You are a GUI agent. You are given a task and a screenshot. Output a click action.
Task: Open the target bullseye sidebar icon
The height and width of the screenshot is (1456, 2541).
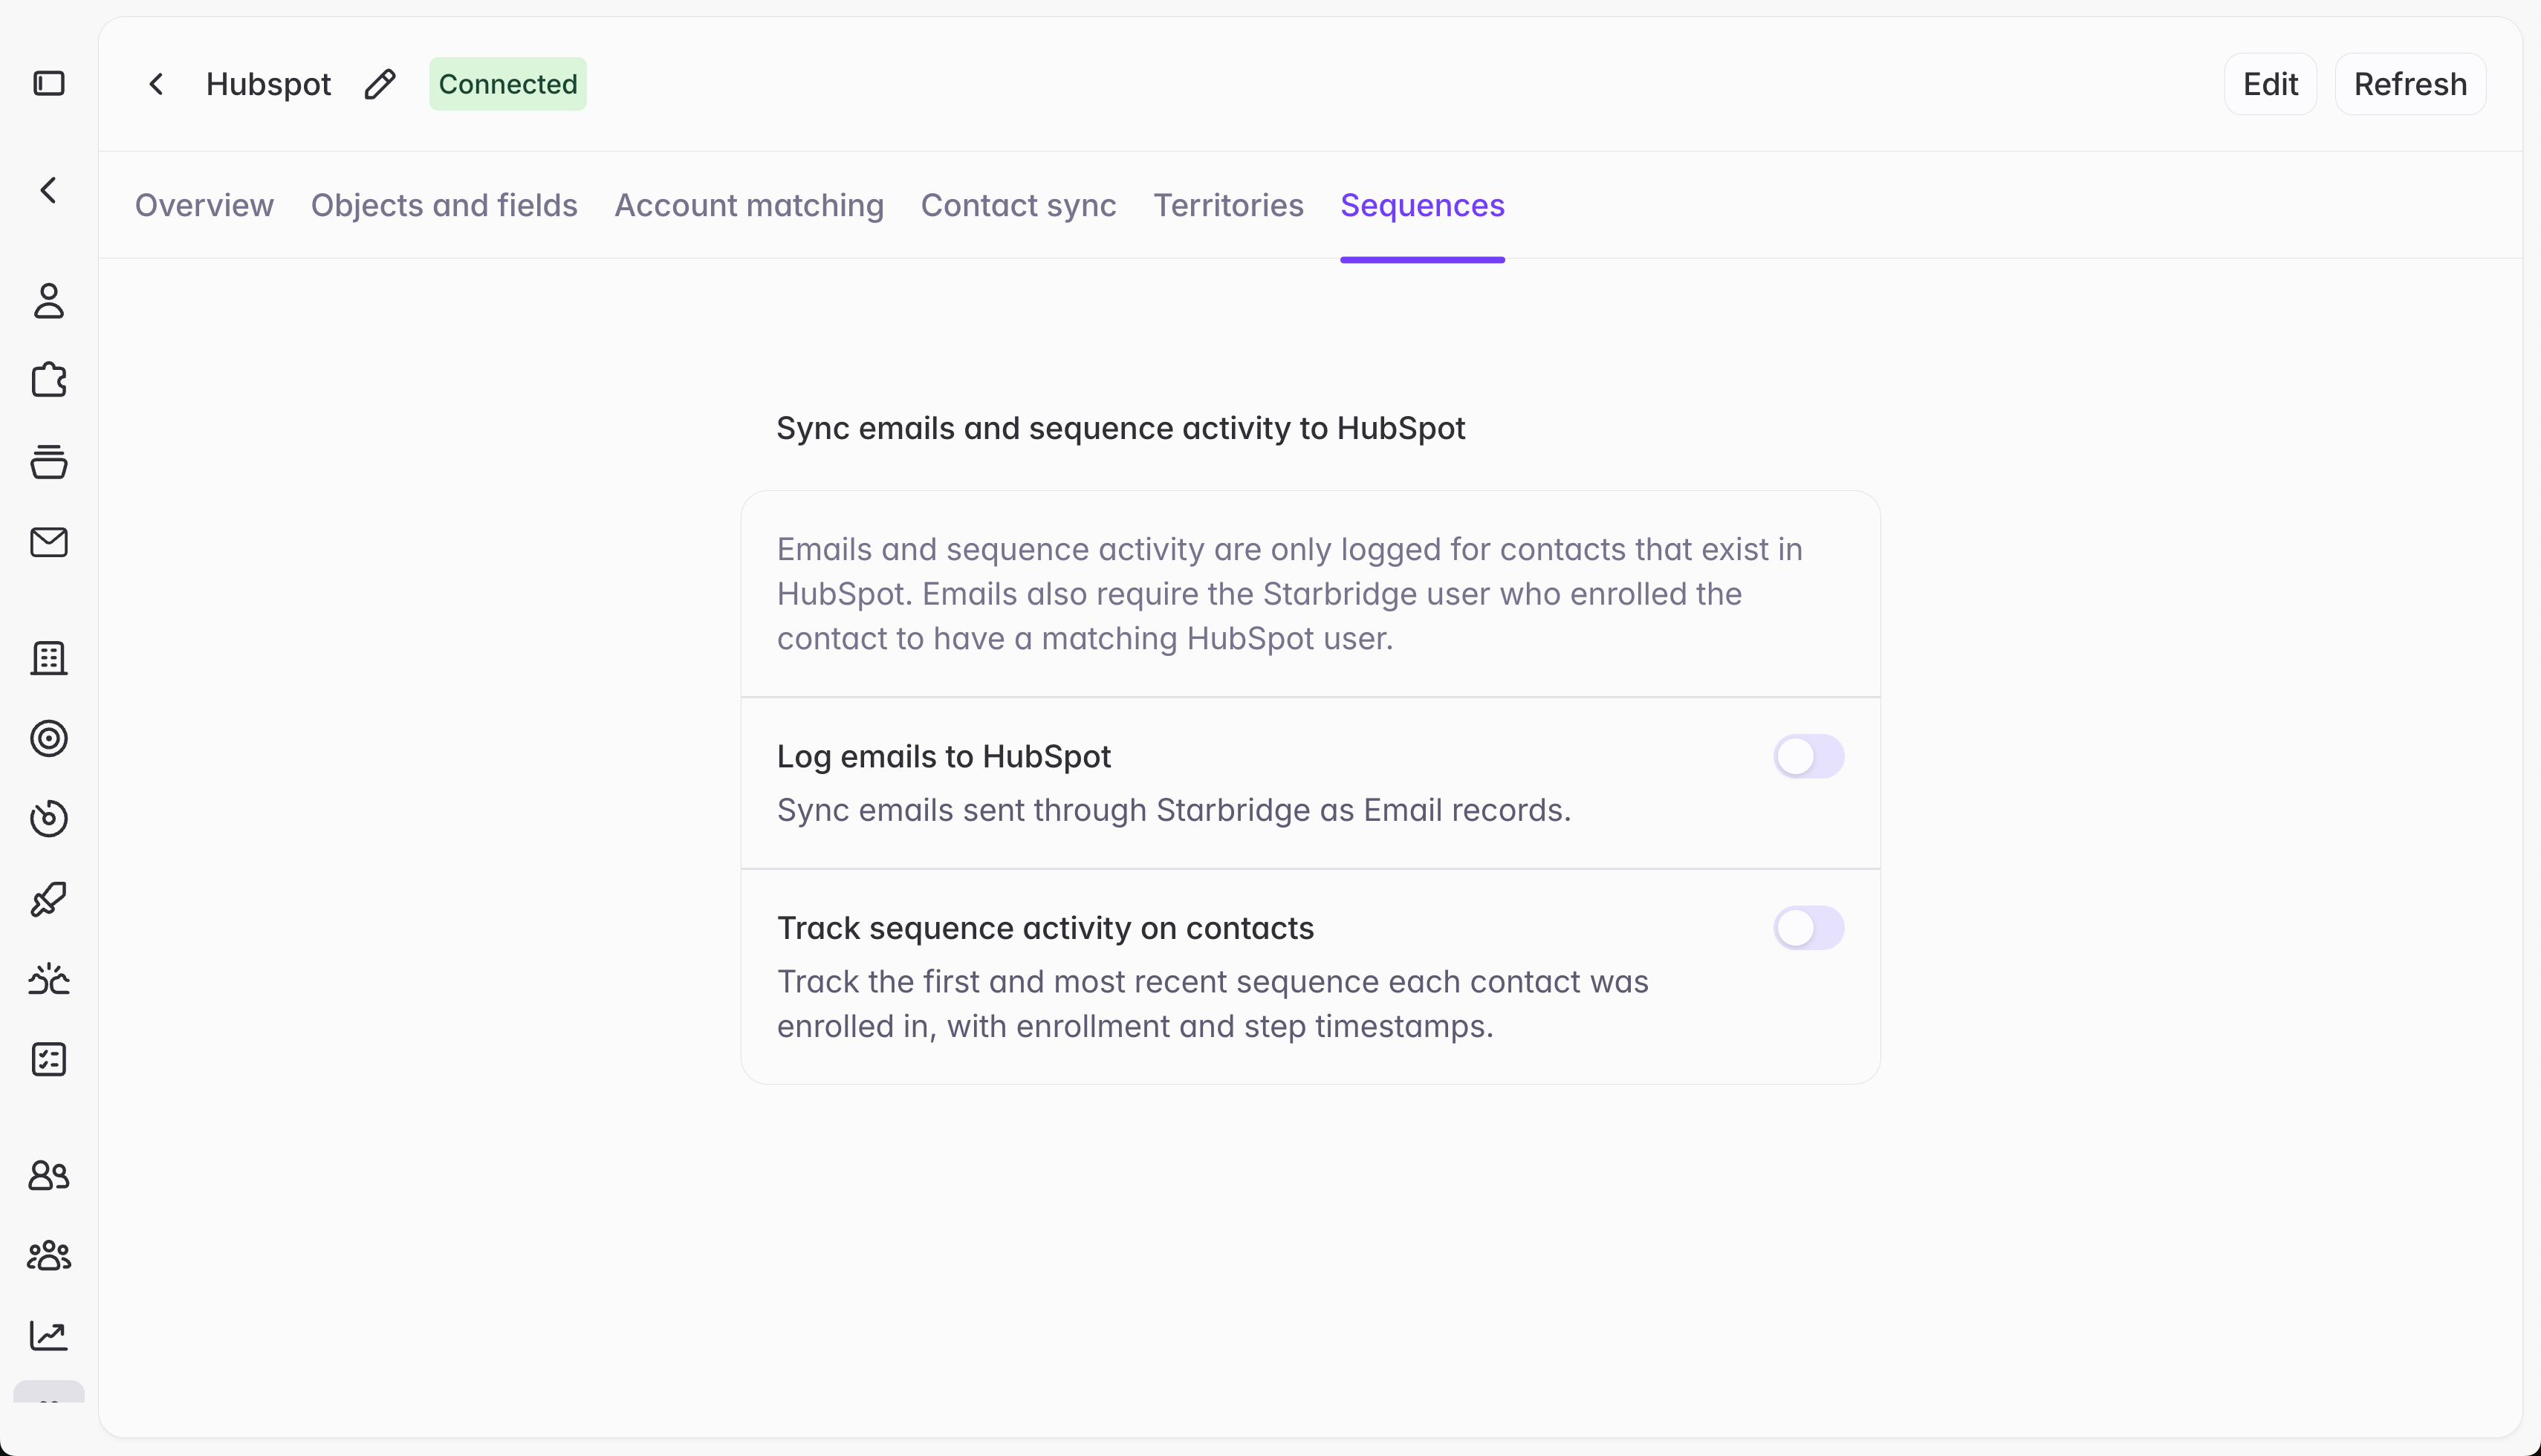[x=49, y=738]
